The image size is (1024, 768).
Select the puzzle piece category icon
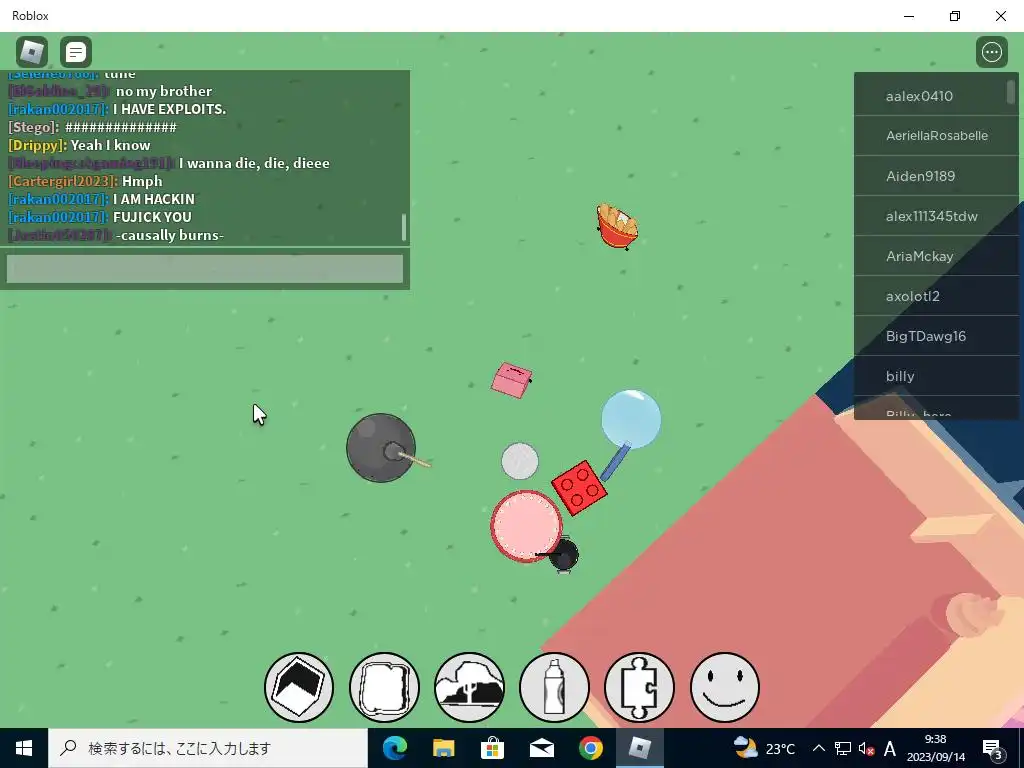[x=639, y=688]
